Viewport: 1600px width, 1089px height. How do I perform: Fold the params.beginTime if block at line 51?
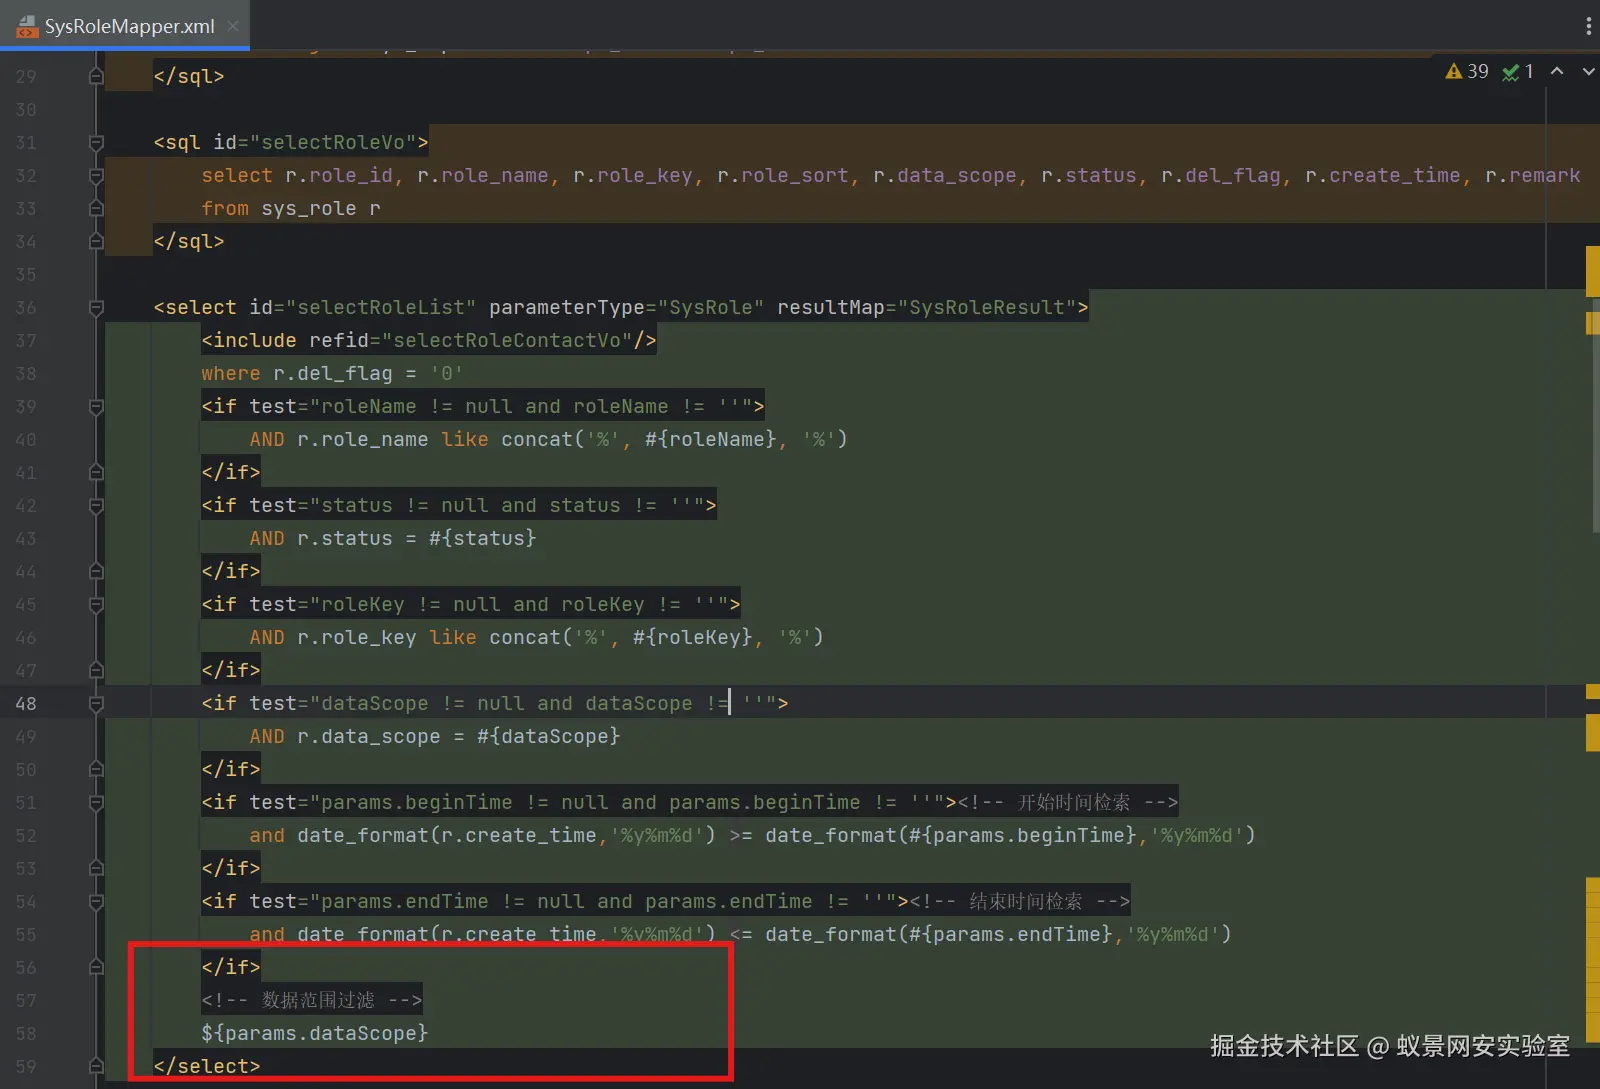click(x=96, y=803)
